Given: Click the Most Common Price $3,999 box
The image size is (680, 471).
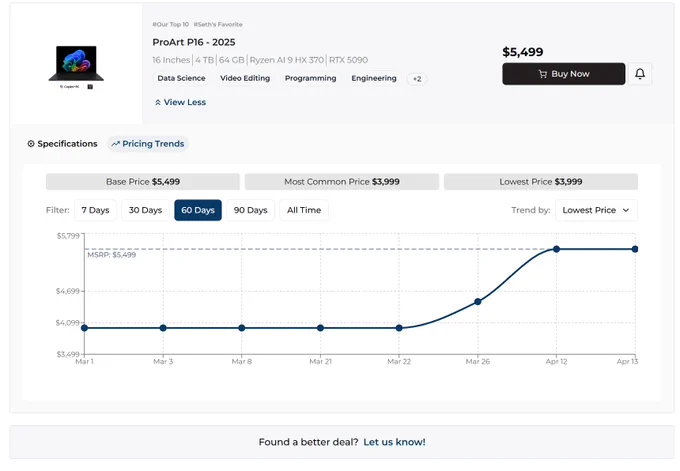Looking at the screenshot, I should pos(342,182).
